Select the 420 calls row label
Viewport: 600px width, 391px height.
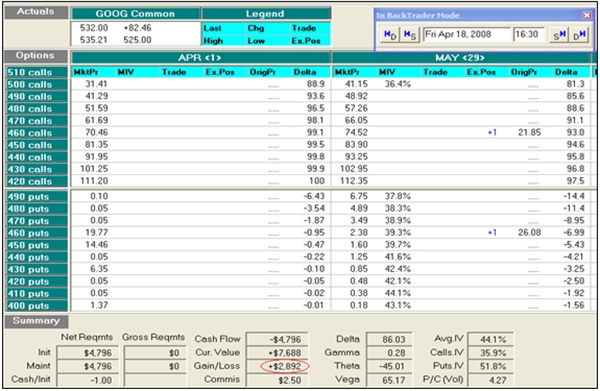coord(36,181)
